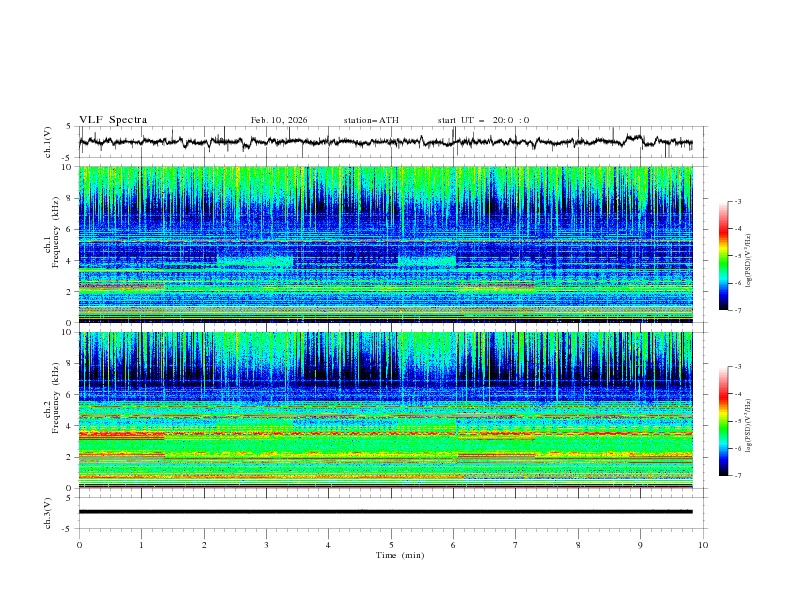Click the "VLF Spectra" plot title
This screenshot has height=612, width=792.
pyautogui.click(x=113, y=120)
